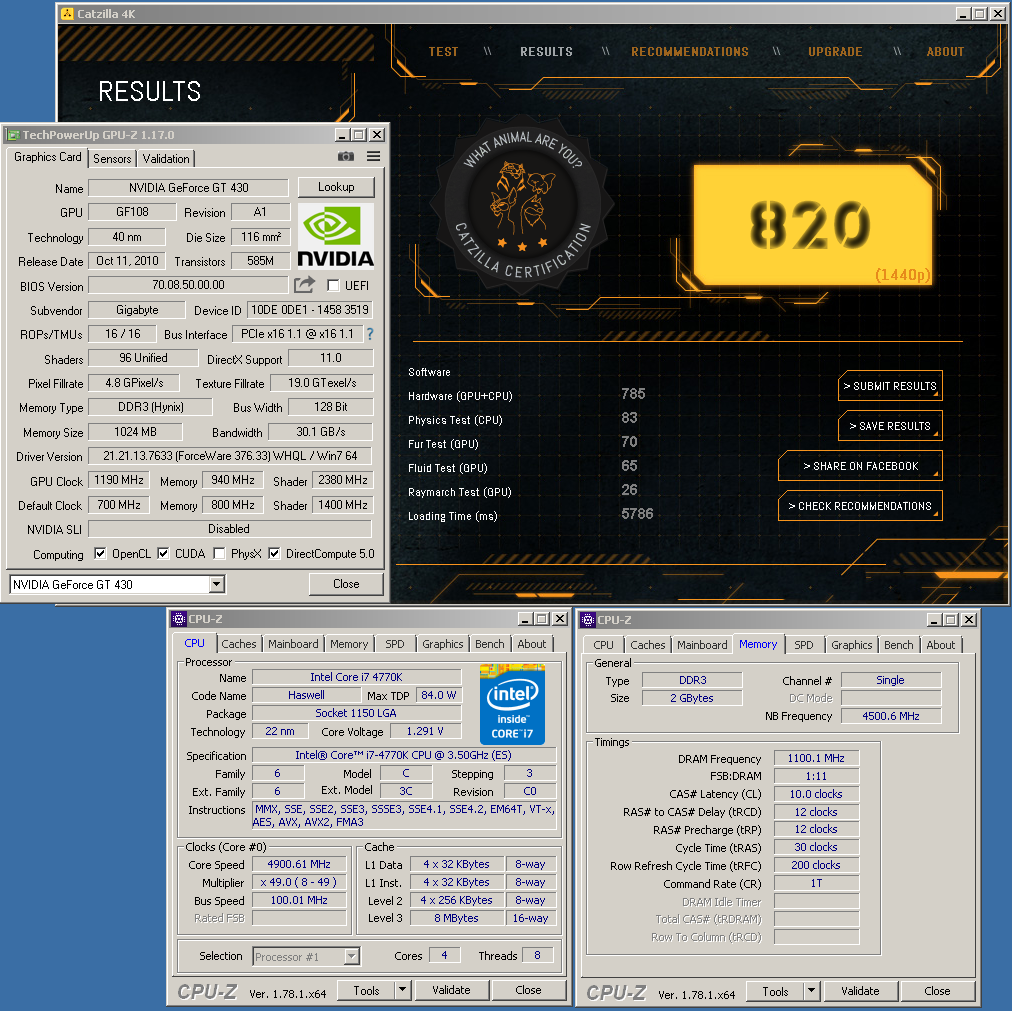Open the Memory tab in left CPU-Z
The width and height of the screenshot is (1012, 1011).
coord(349,644)
